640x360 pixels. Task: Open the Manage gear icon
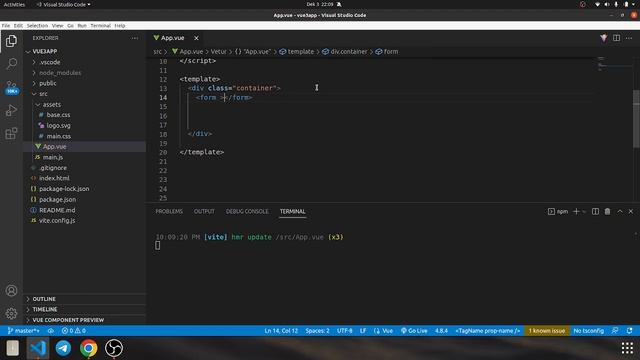tap(11, 313)
